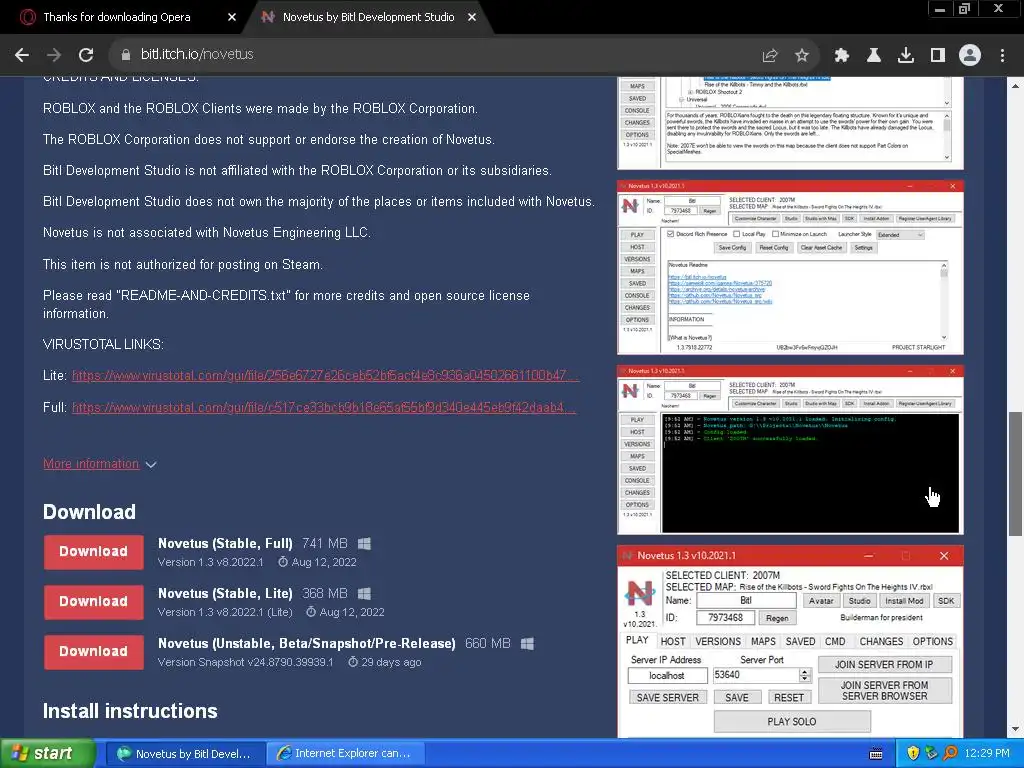1024x768 pixels.
Task: Open the Lite VirusTotal link
Action: [x=325, y=376]
